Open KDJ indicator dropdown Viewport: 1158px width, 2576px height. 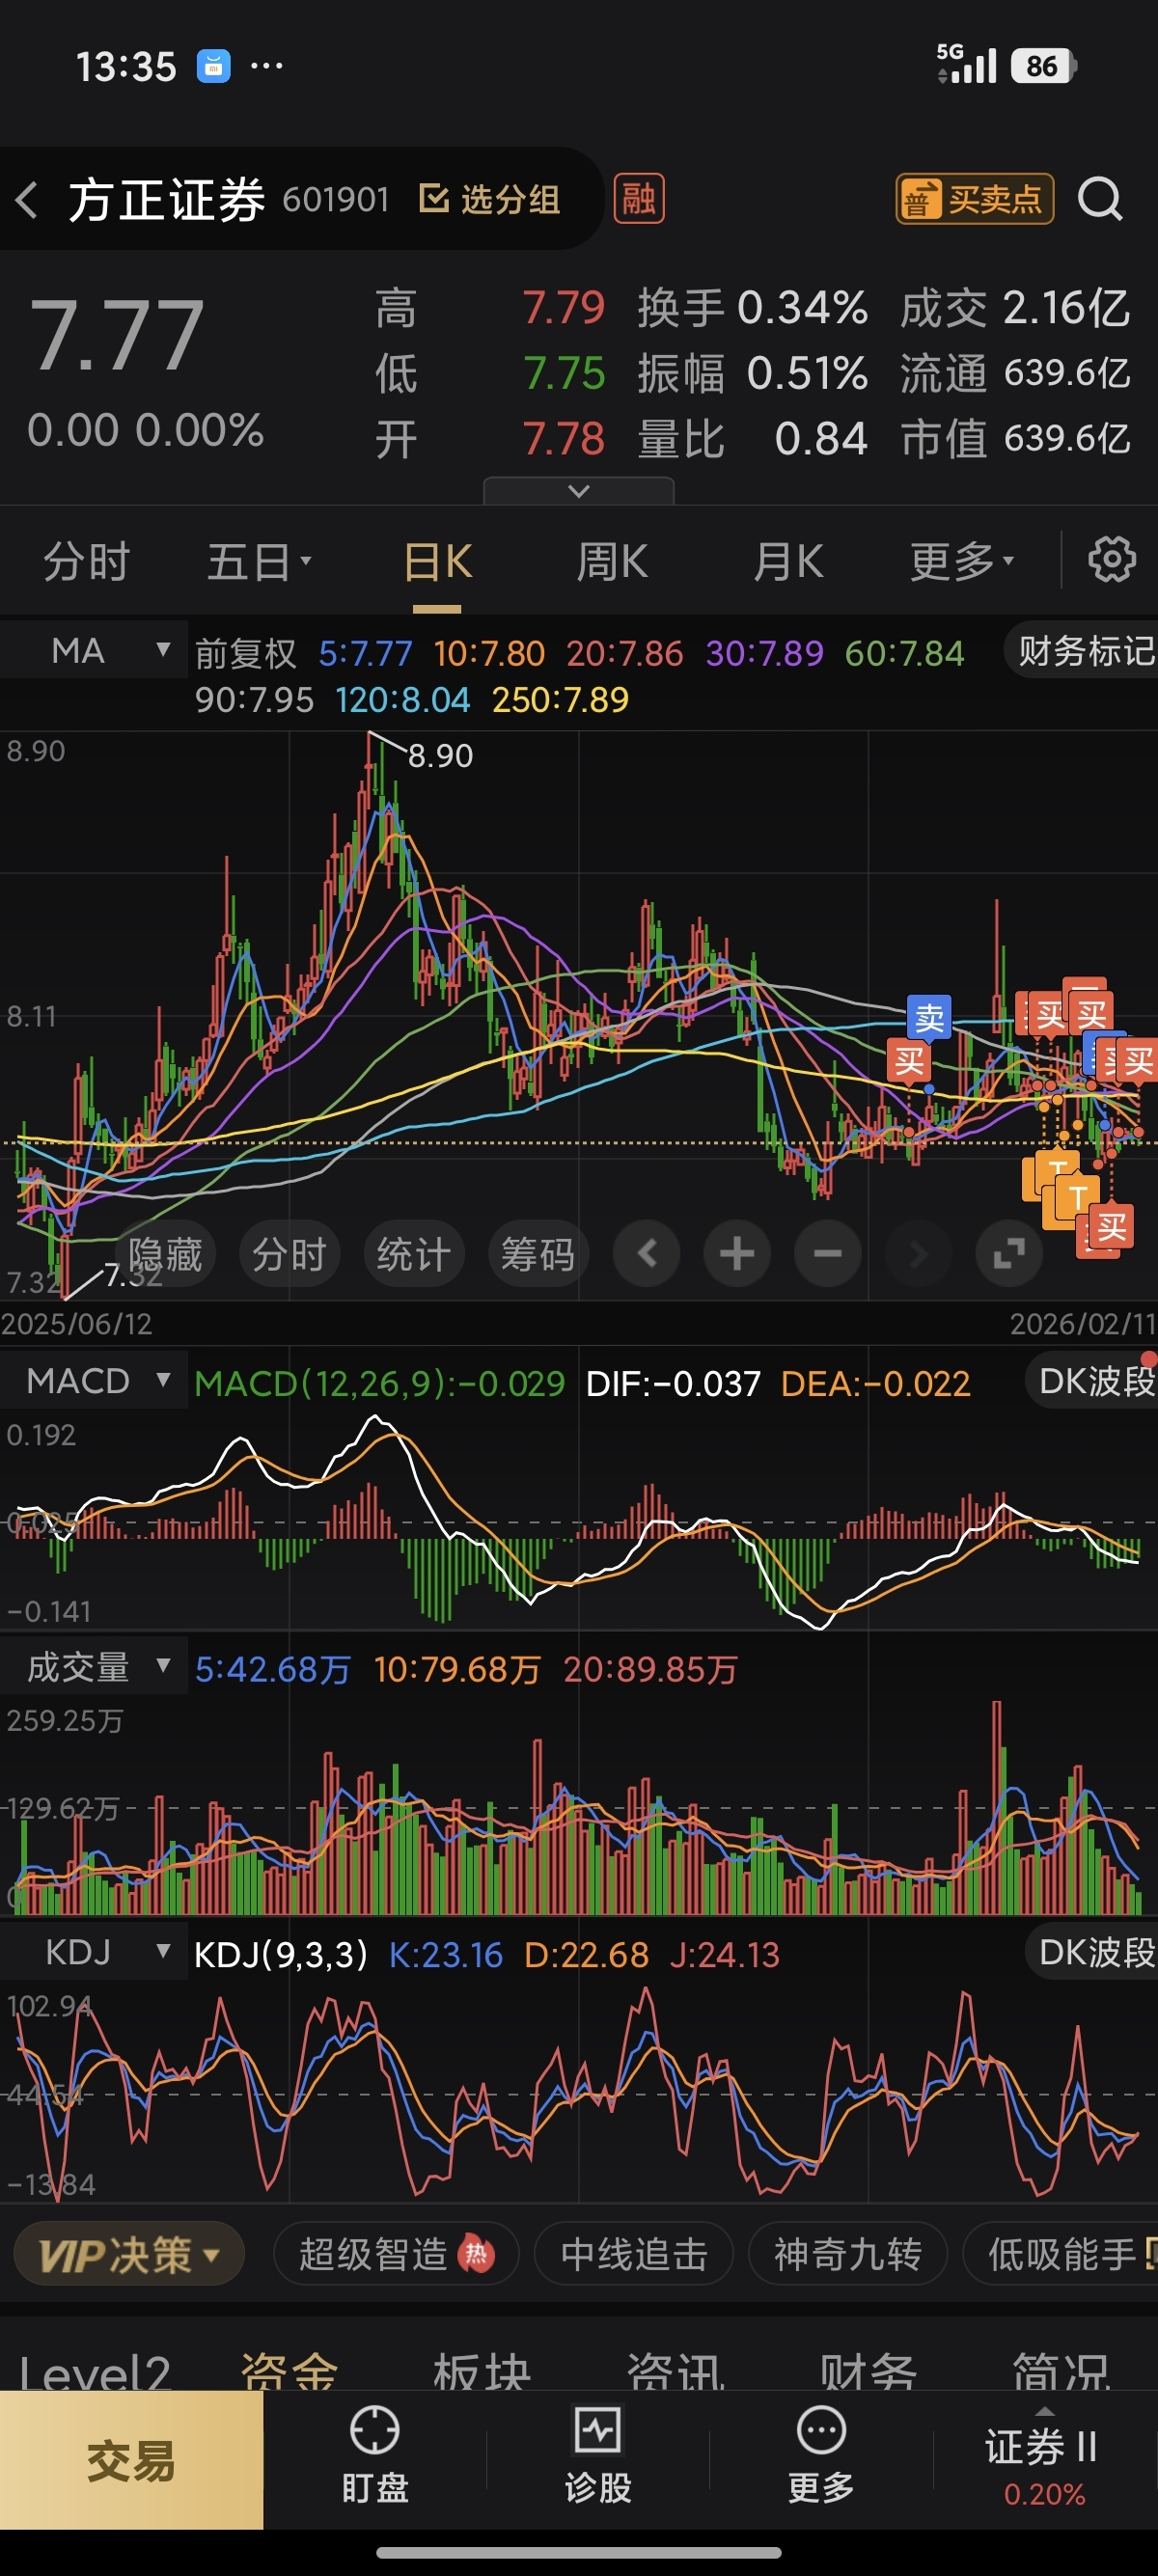coord(93,1951)
